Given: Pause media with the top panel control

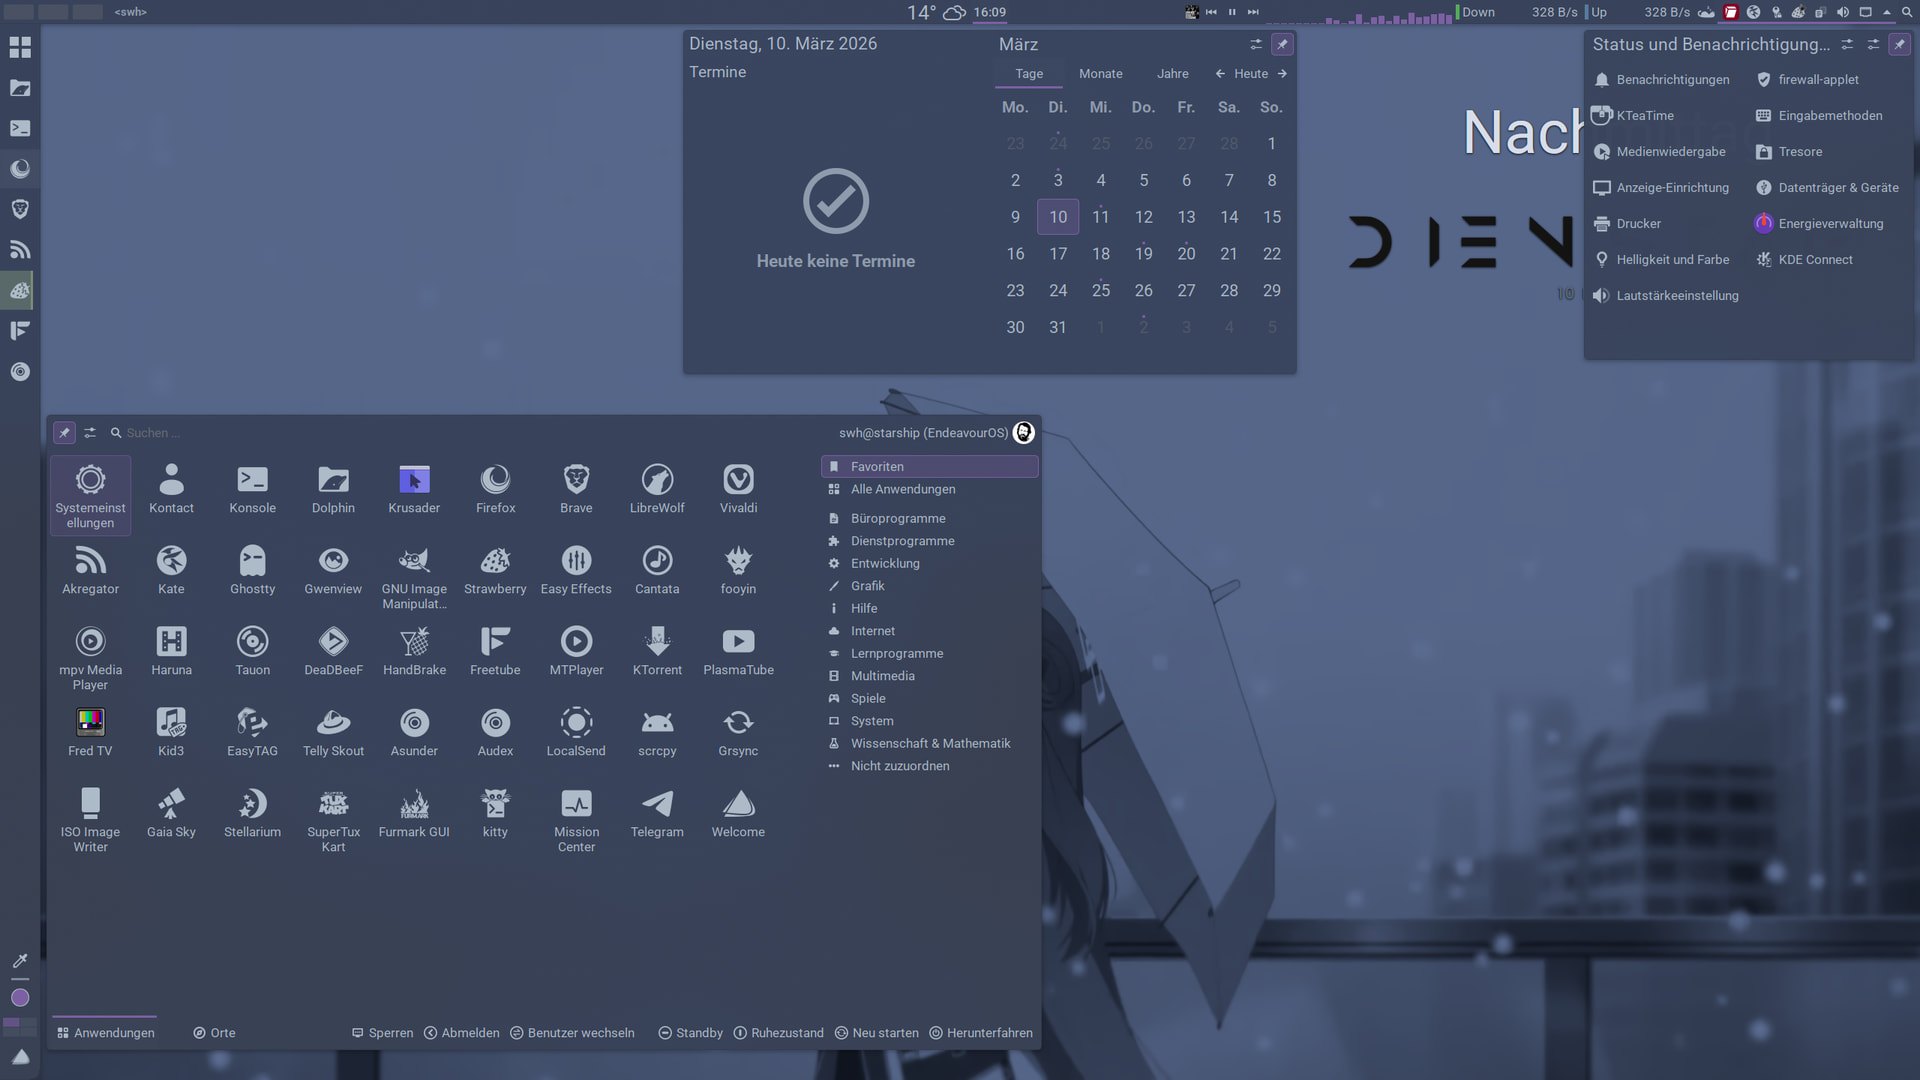Looking at the screenshot, I should (1232, 12).
